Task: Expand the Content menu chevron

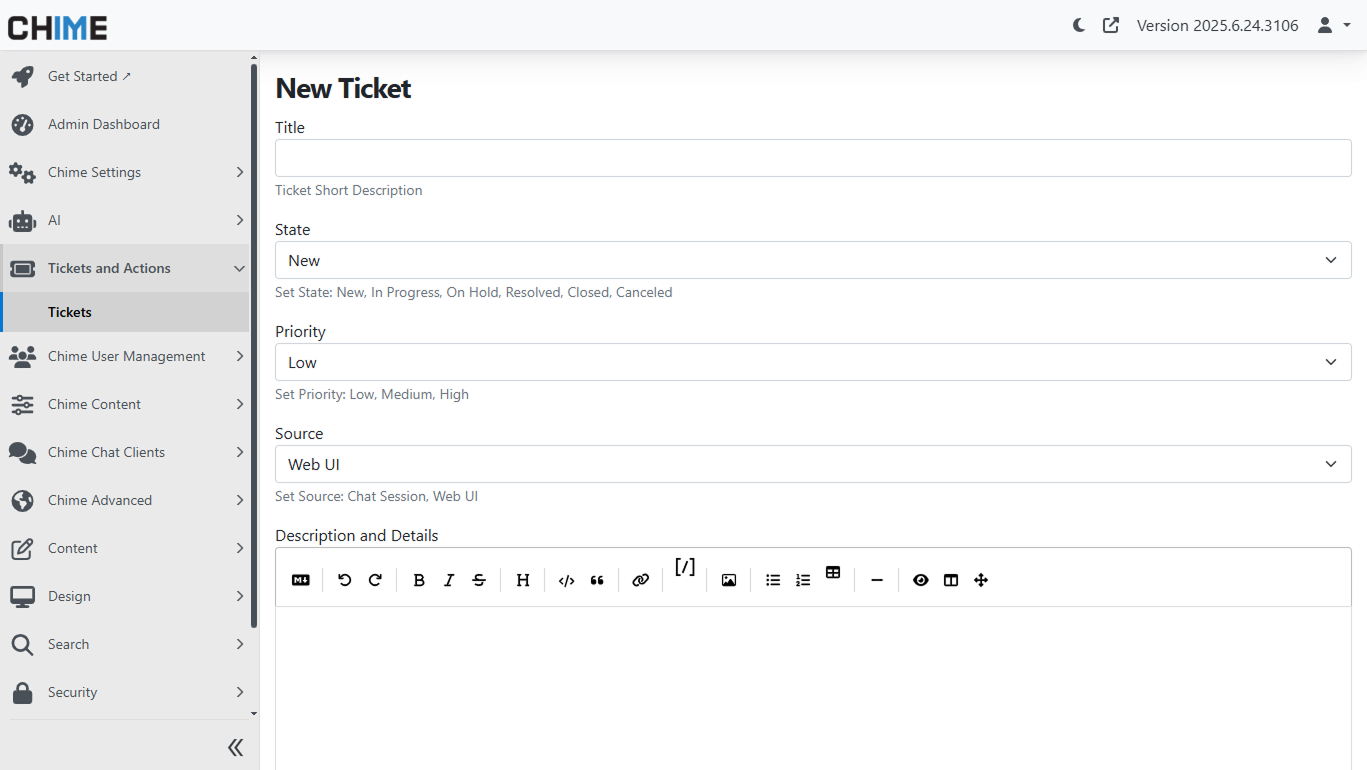Action: [240, 548]
